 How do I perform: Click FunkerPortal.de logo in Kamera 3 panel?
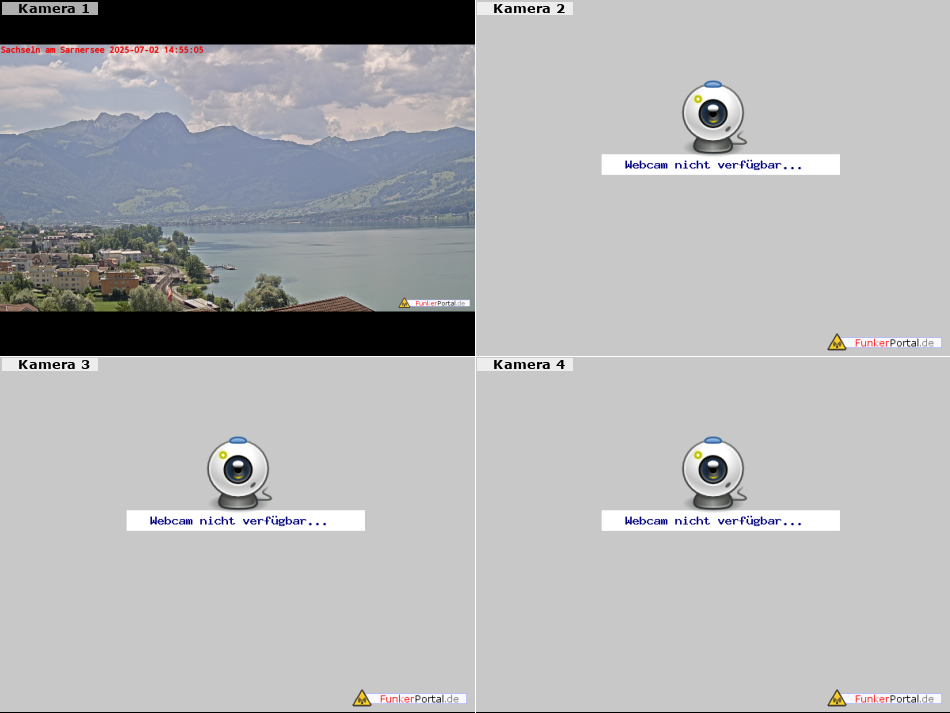[x=410, y=698]
